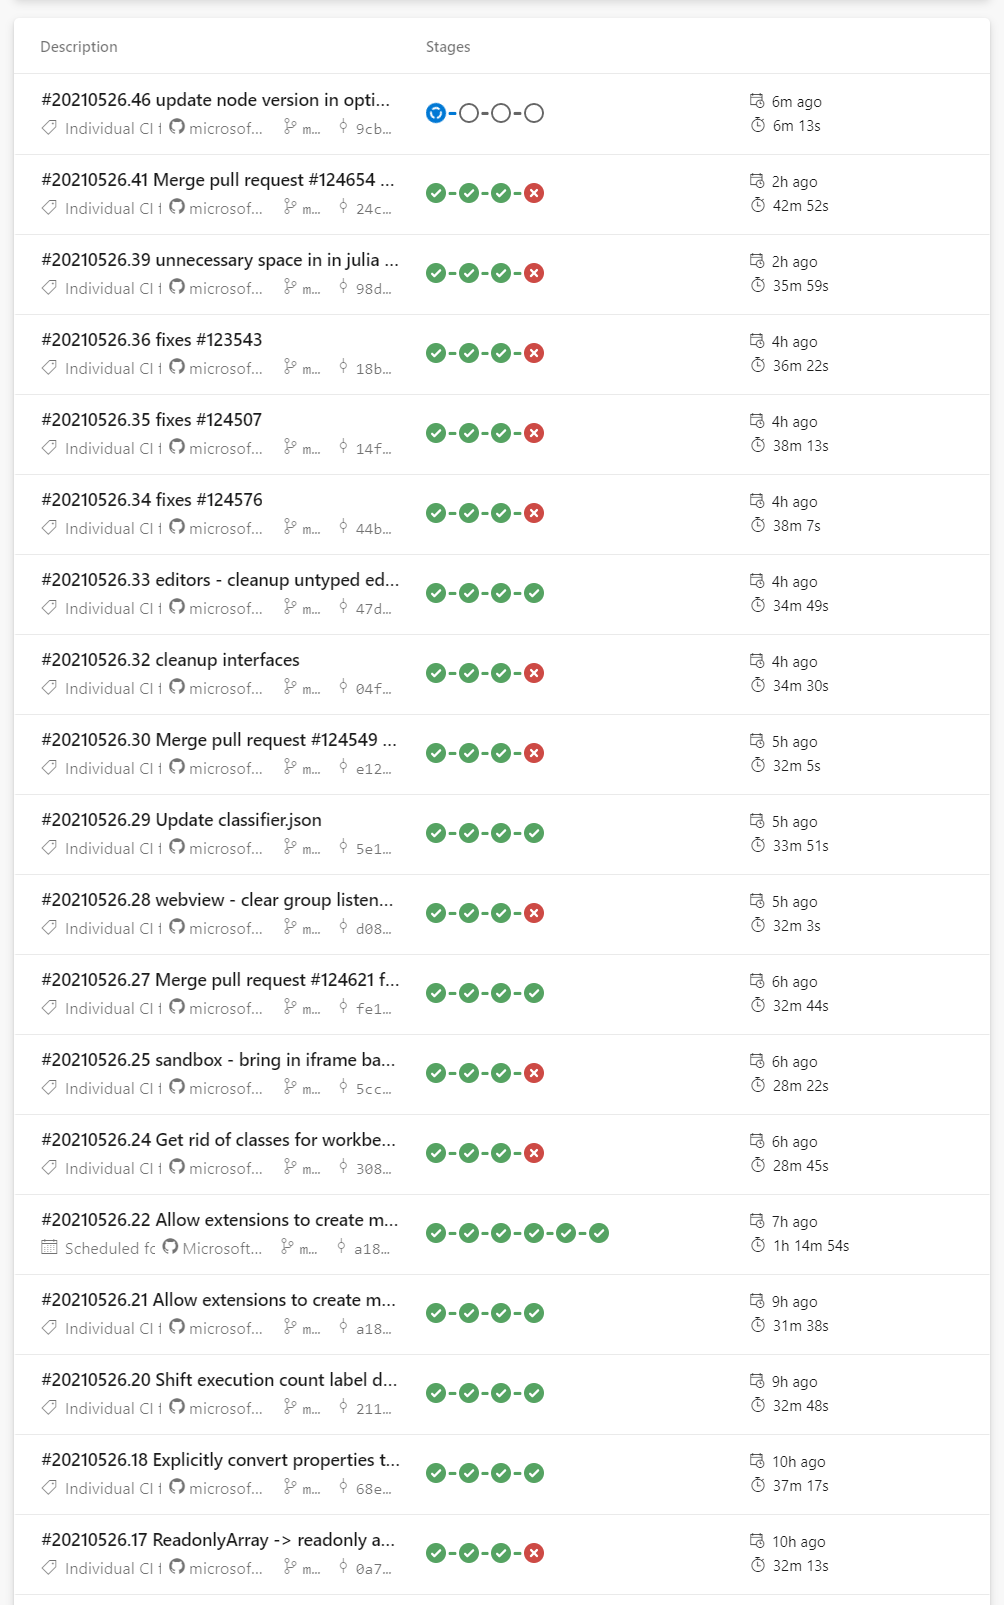Click the last succeeded stage of run #20210526.20
The height and width of the screenshot is (1605, 1004).
click(534, 1393)
